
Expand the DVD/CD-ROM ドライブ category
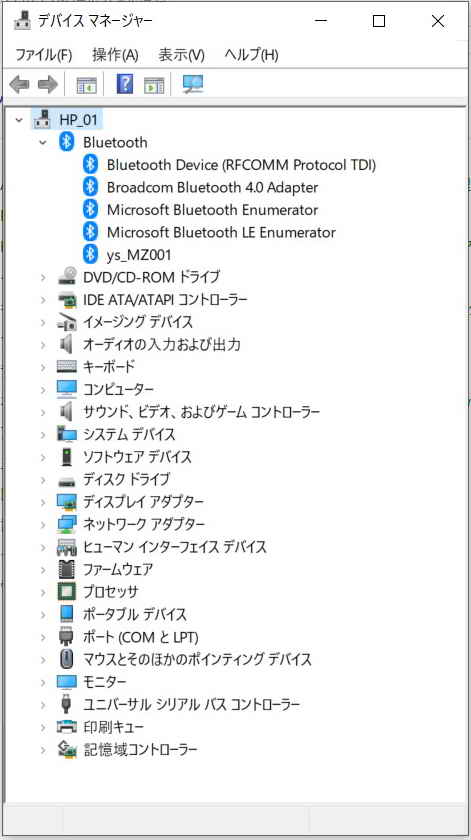(43, 278)
